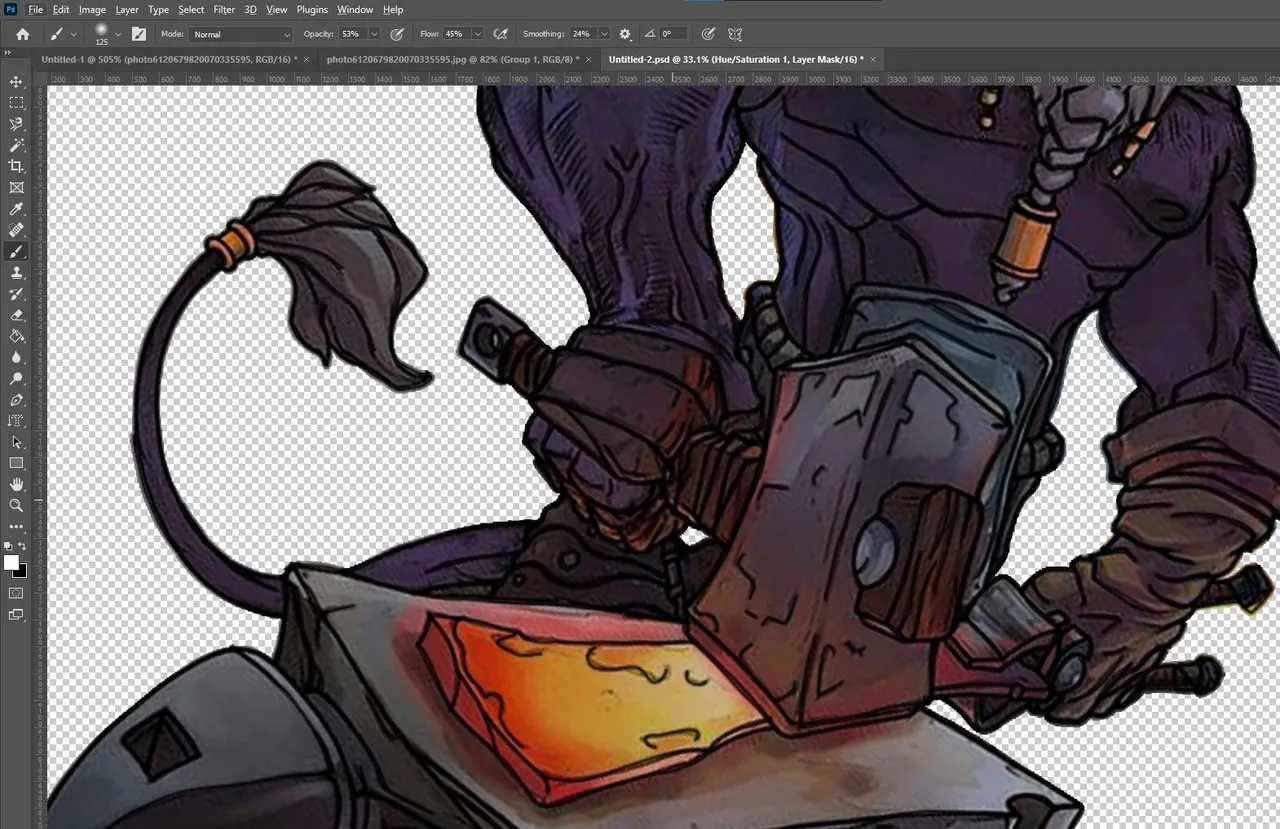Open the View menu

(x=277, y=9)
